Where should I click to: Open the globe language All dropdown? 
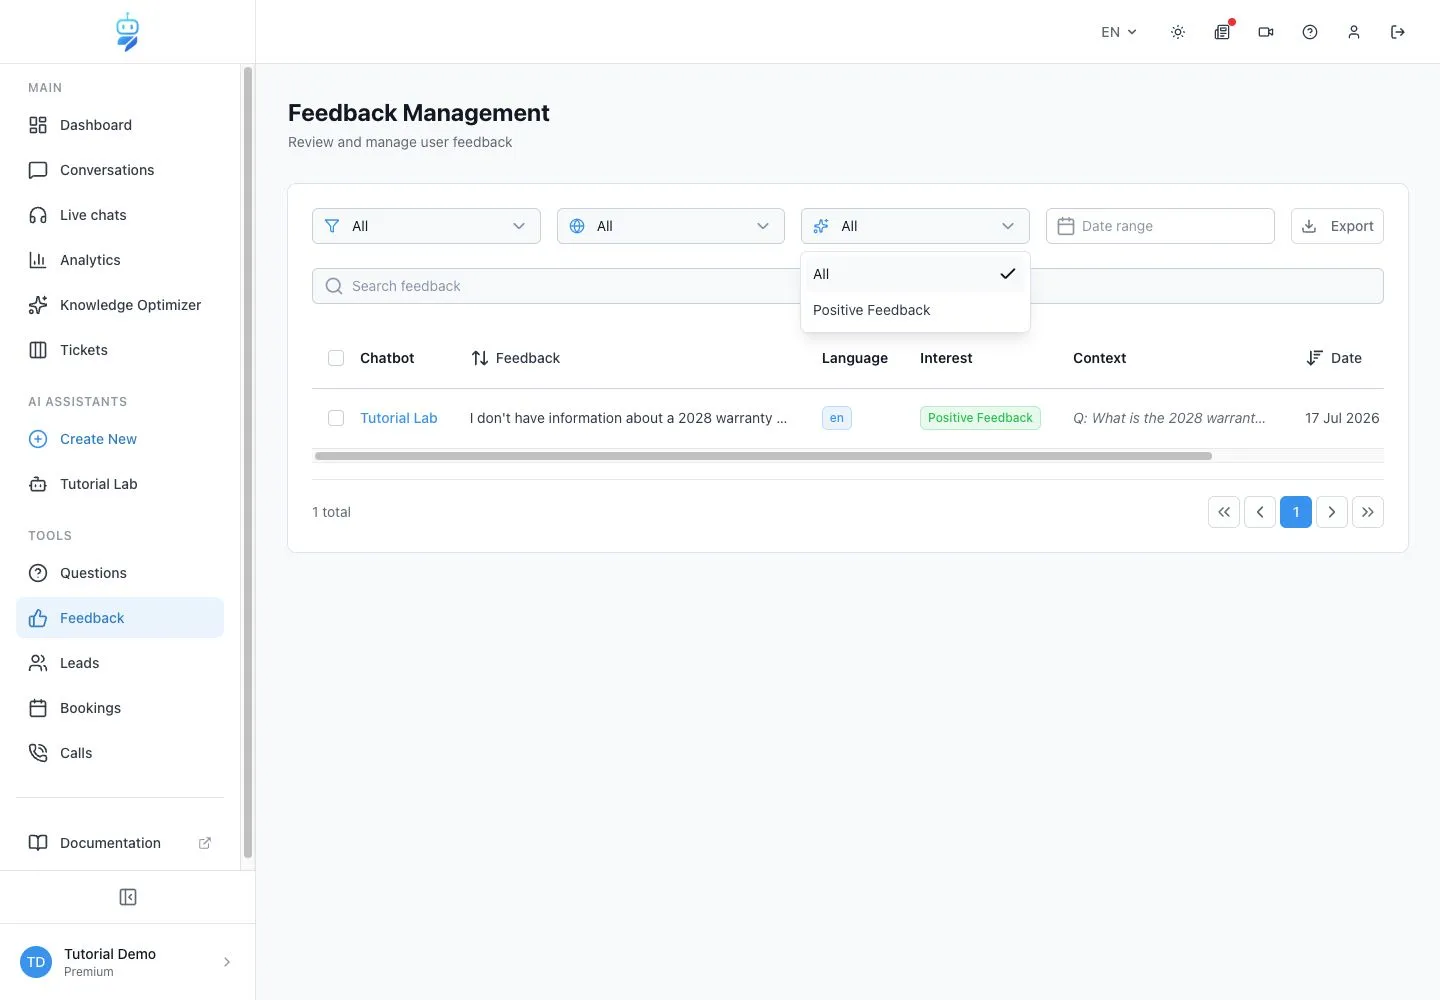pyautogui.click(x=671, y=226)
